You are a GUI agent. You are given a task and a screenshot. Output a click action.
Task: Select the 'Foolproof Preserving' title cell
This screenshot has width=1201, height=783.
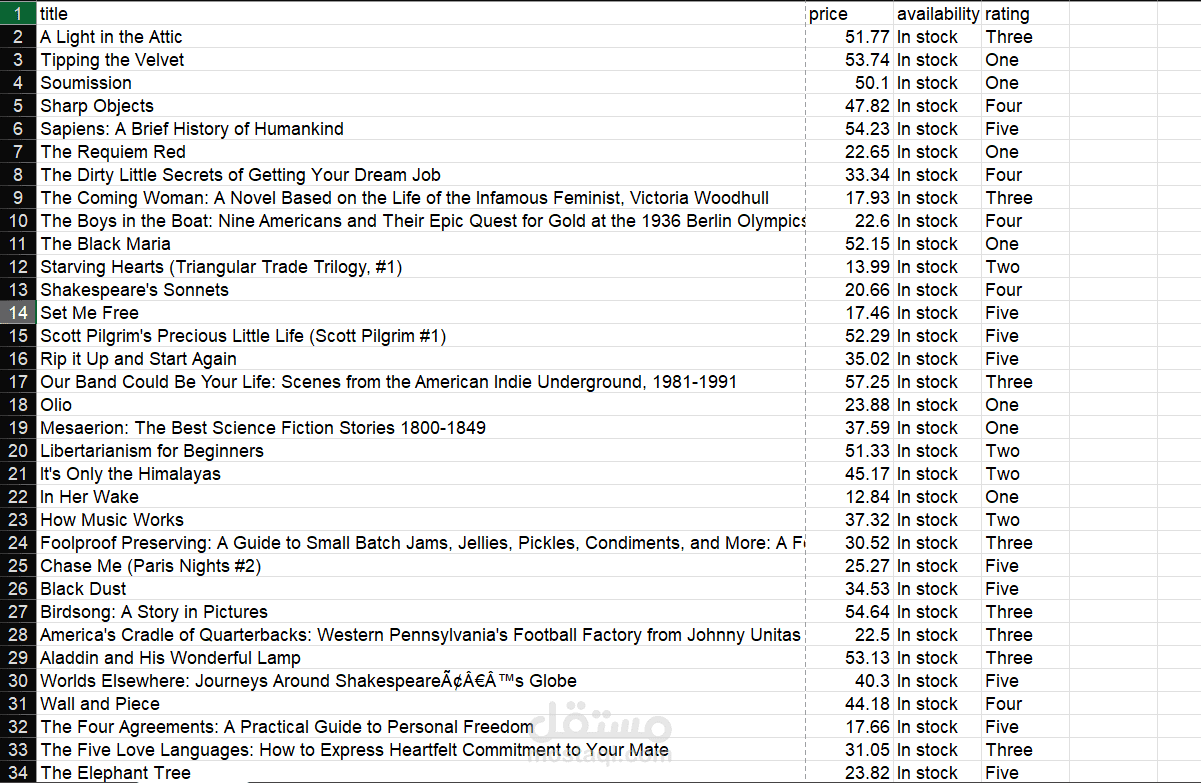(422, 543)
